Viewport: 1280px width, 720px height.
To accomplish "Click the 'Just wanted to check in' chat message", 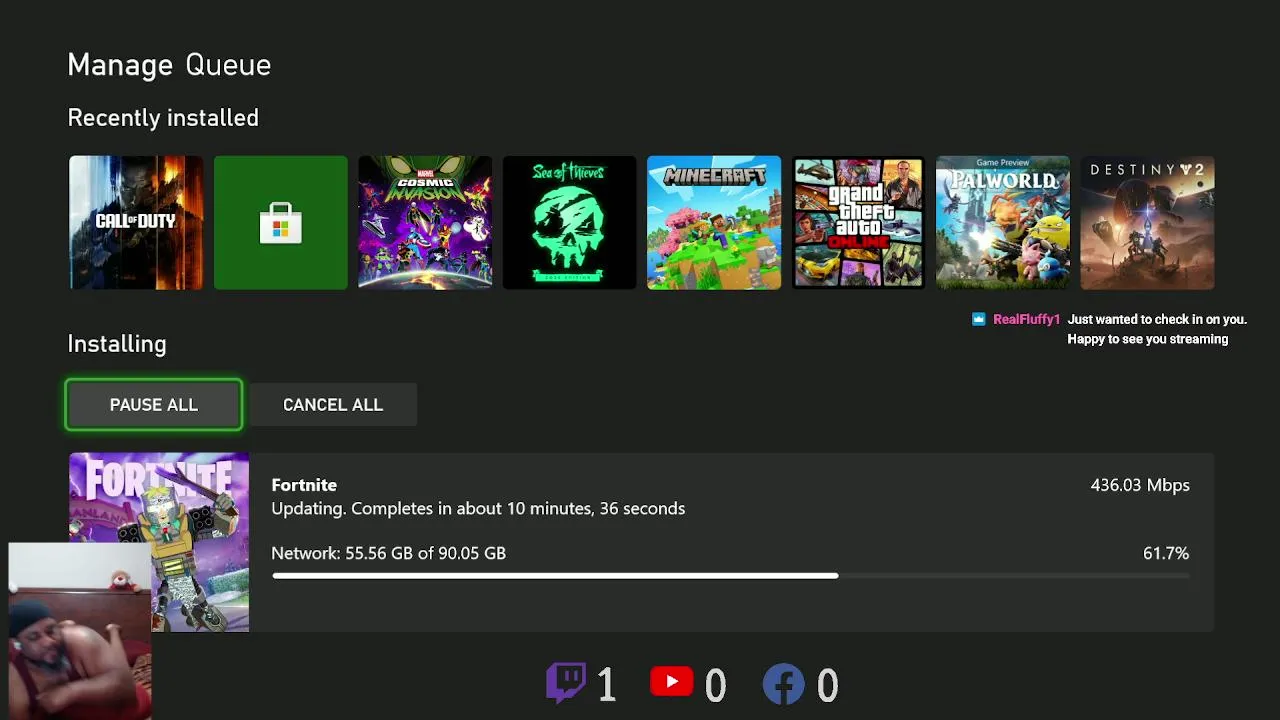I will (1157, 329).
